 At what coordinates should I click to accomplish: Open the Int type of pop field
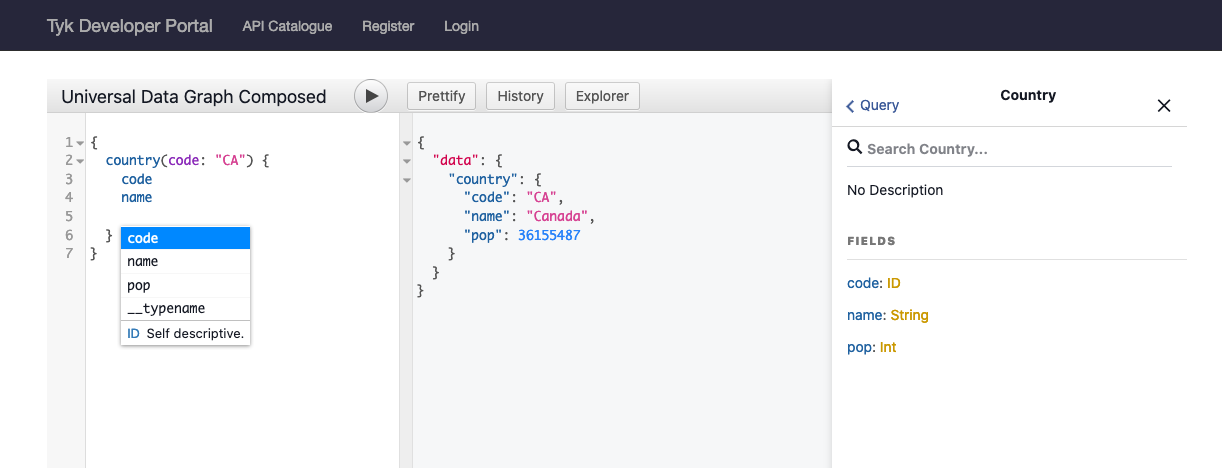888,347
